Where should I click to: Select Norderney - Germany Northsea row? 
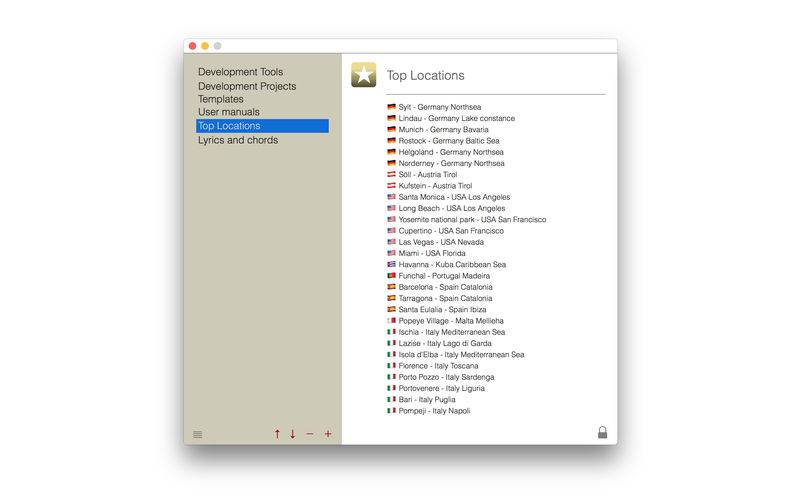(452, 163)
